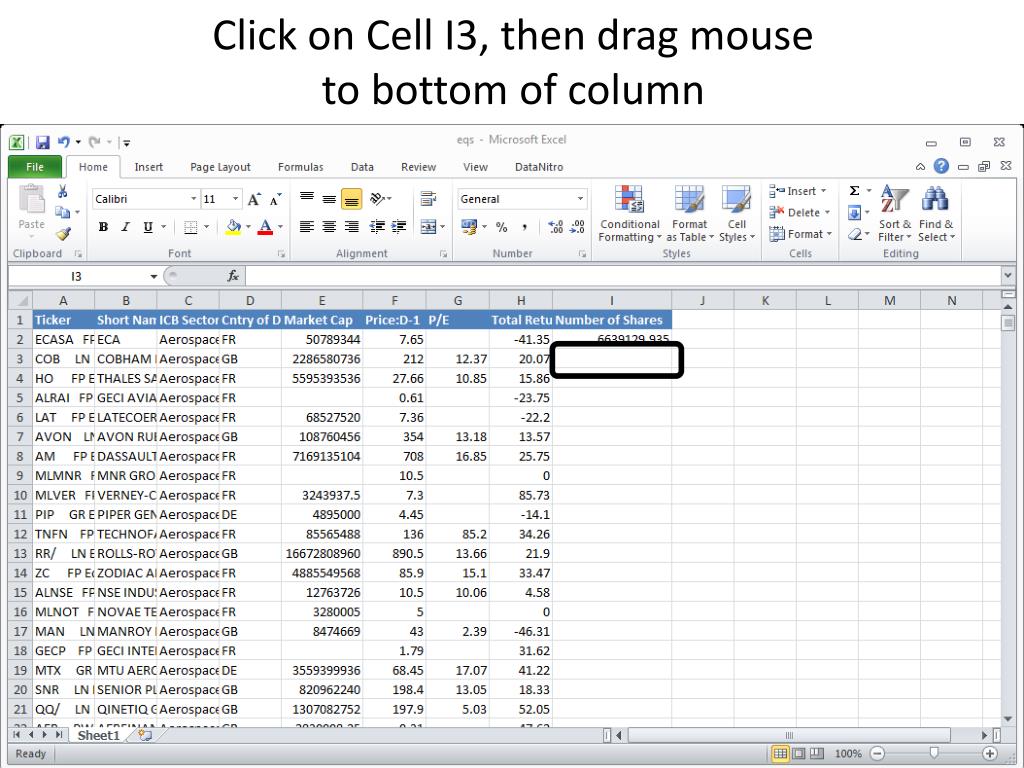Viewport: 1024px width, 768px height.
Task: Switch to the Page Layout tab
Action: pyautogui.click(x=220, y=167)
